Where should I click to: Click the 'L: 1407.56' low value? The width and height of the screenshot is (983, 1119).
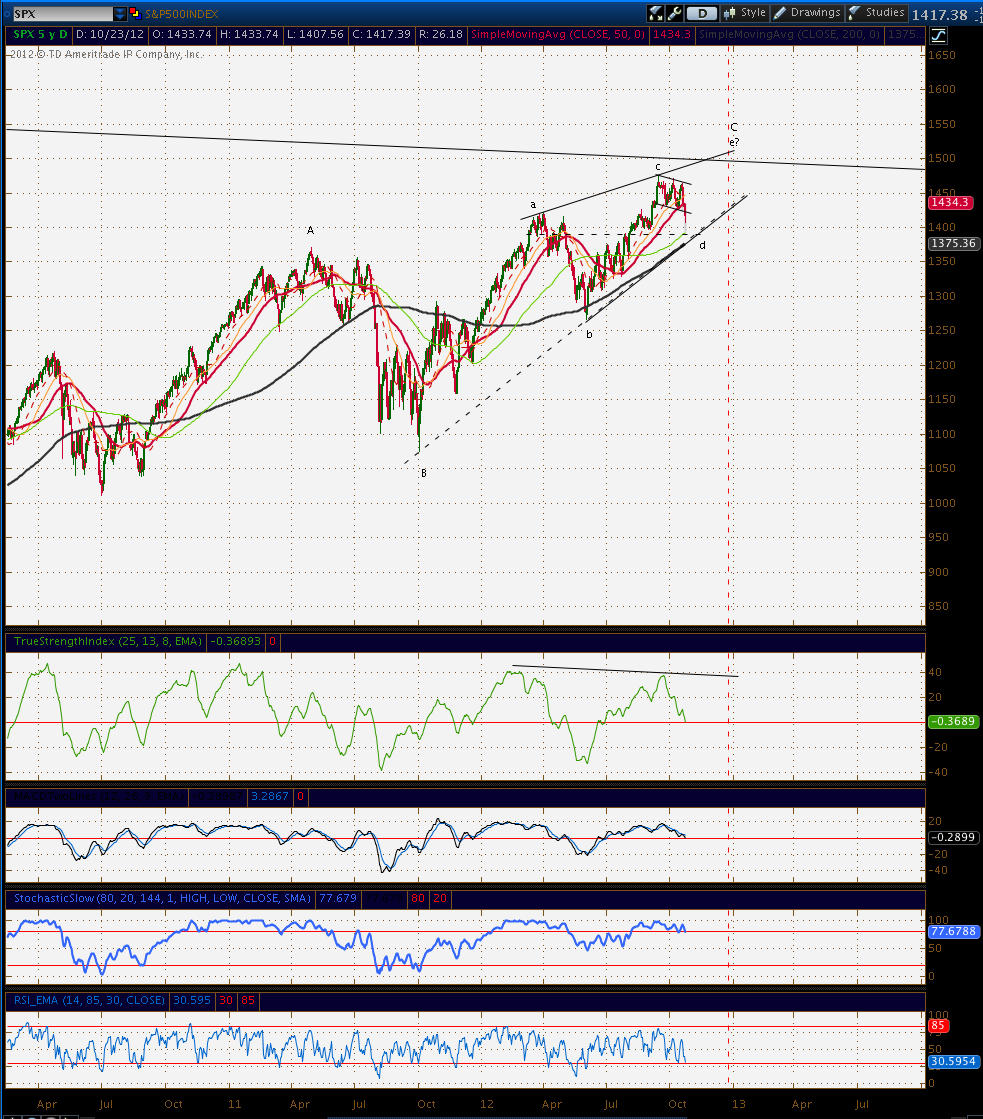(315, 34)
